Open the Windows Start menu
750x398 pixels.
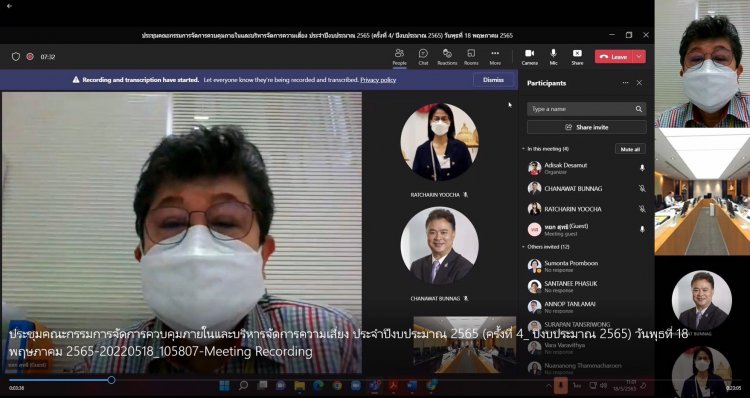[224, 386]
